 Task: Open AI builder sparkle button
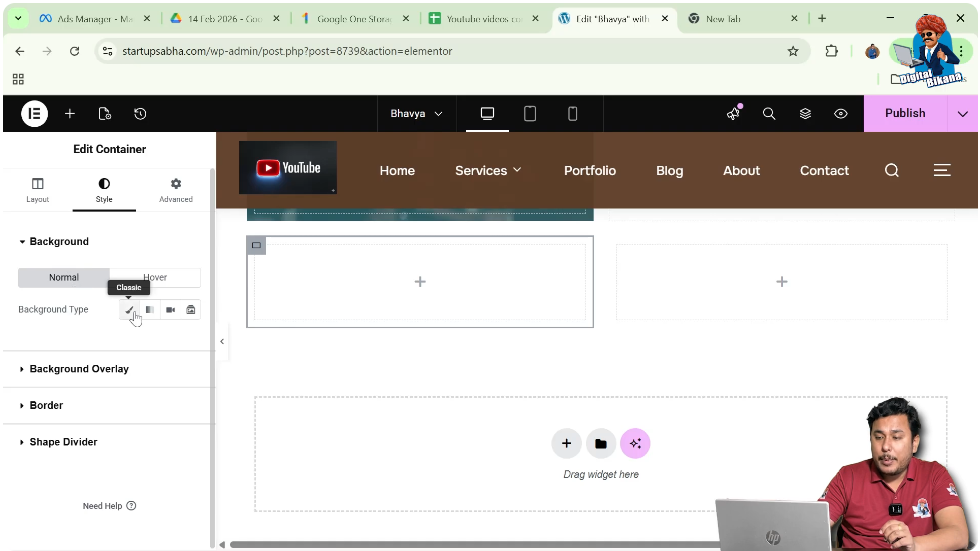click(635, 444)
